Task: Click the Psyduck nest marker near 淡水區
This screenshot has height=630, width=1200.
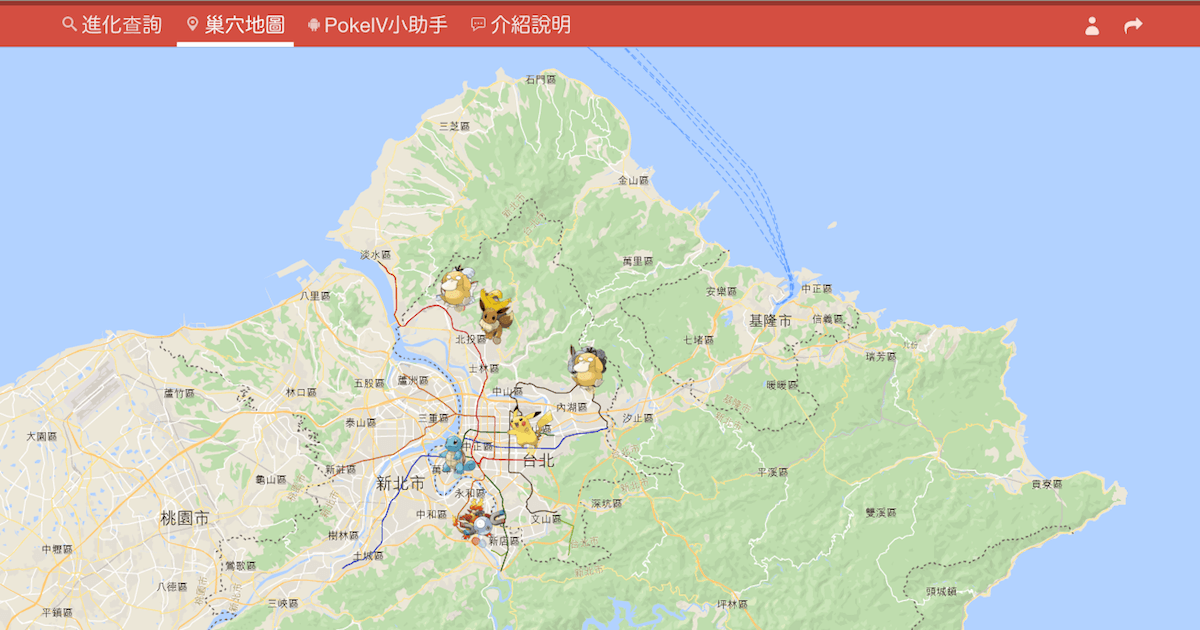Action: pyautogui.click(x=455, y=286)
